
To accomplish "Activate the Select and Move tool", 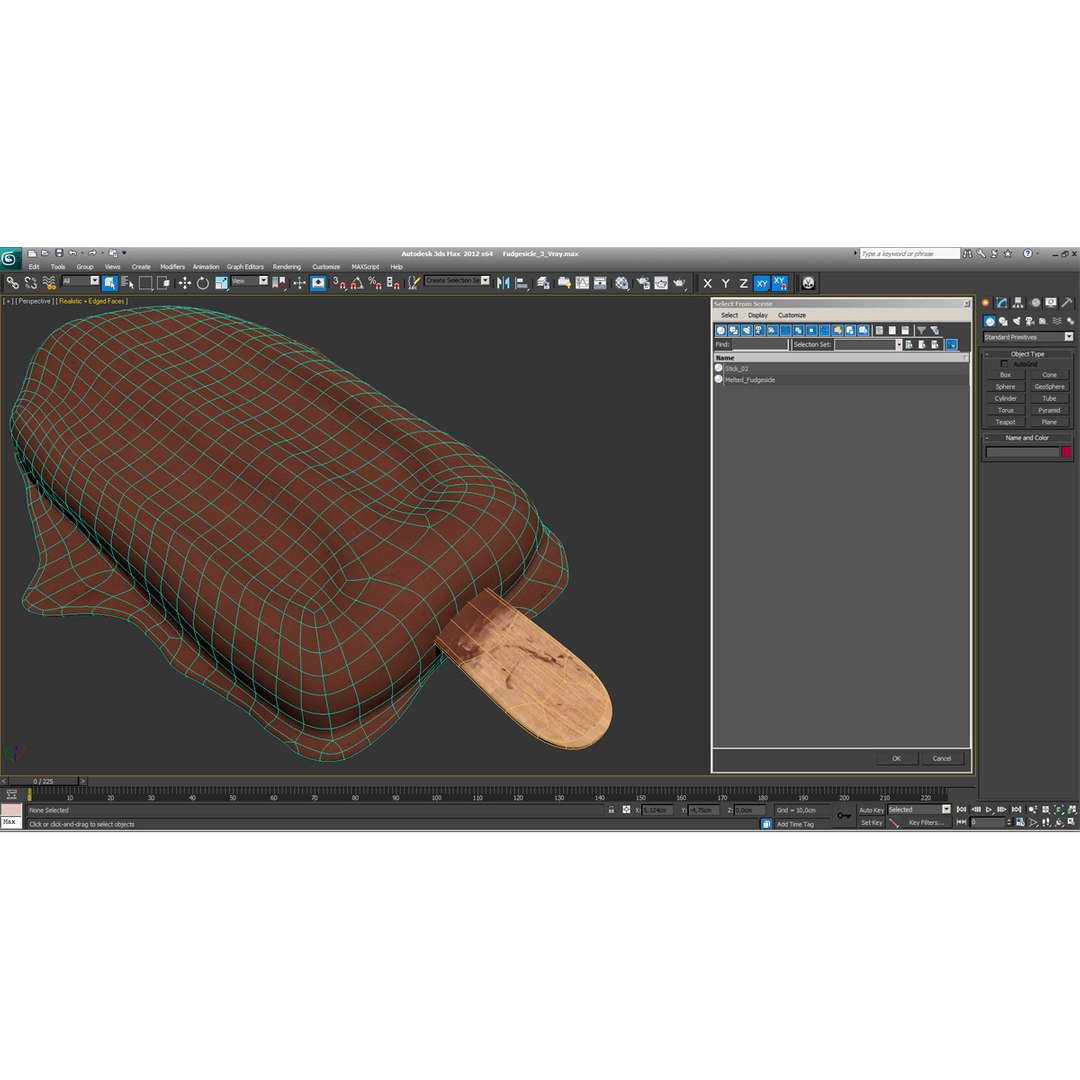I will pos(185,283).
